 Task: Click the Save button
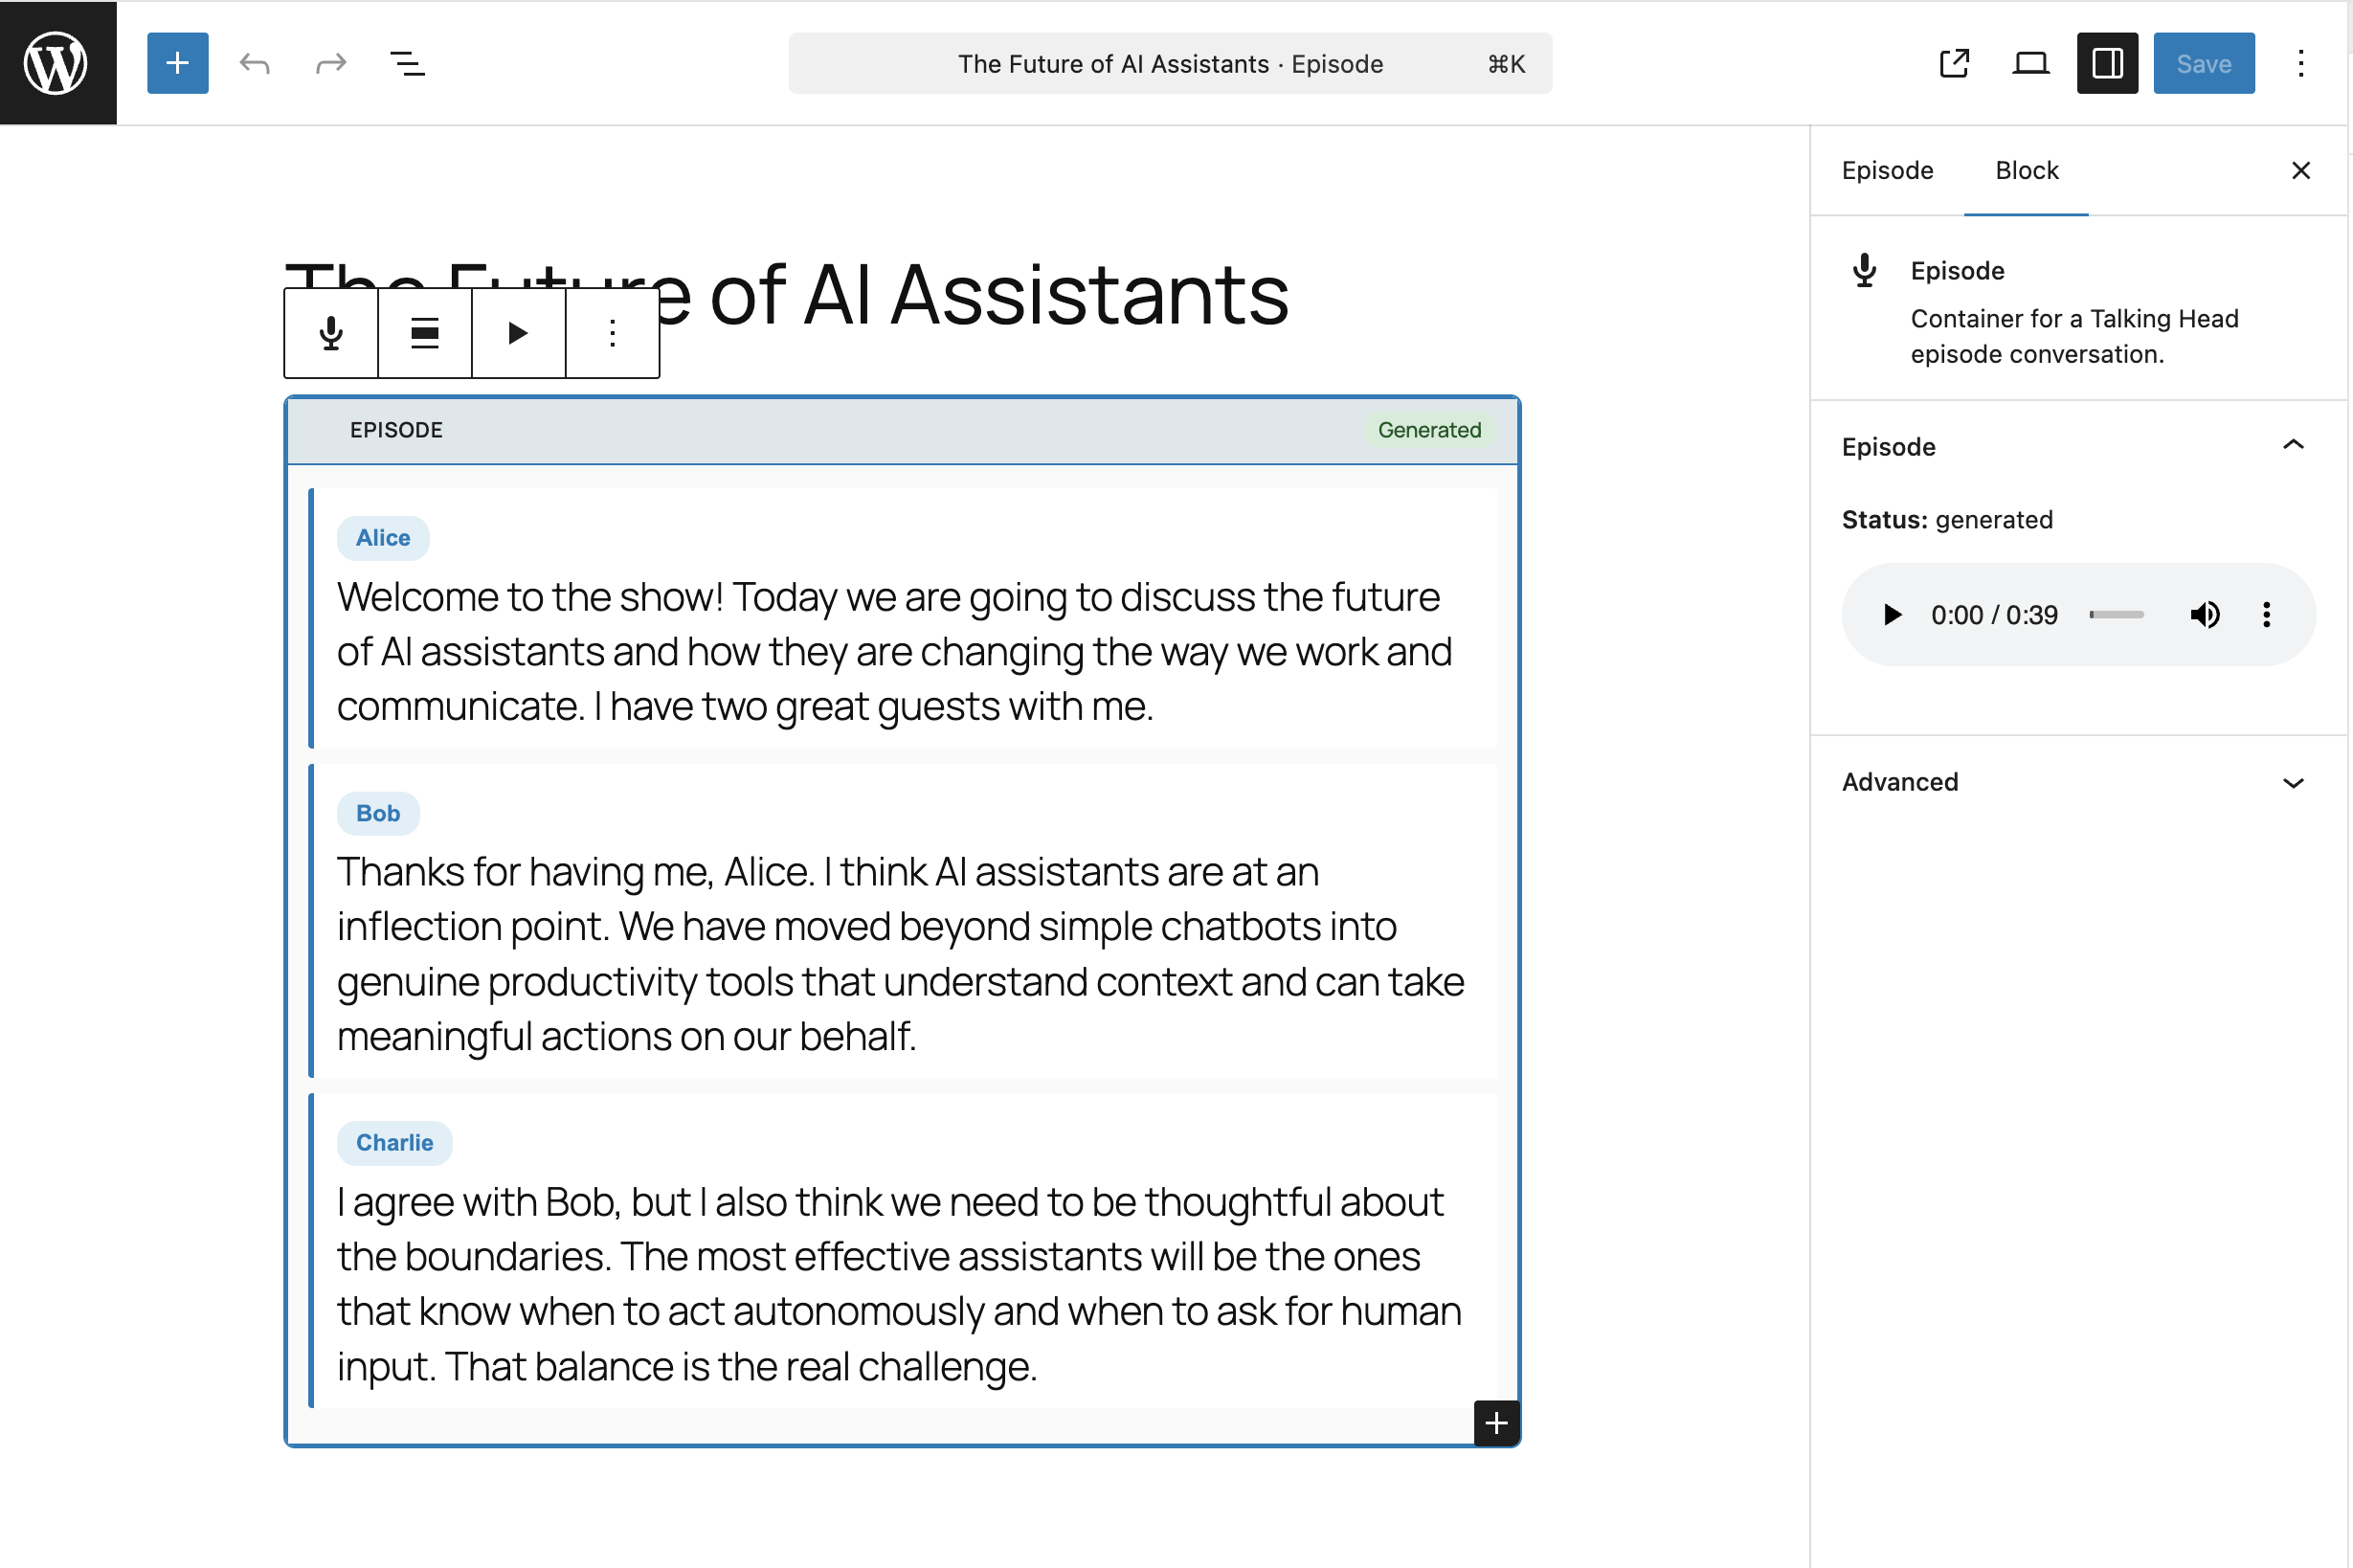pos(2203,63)
